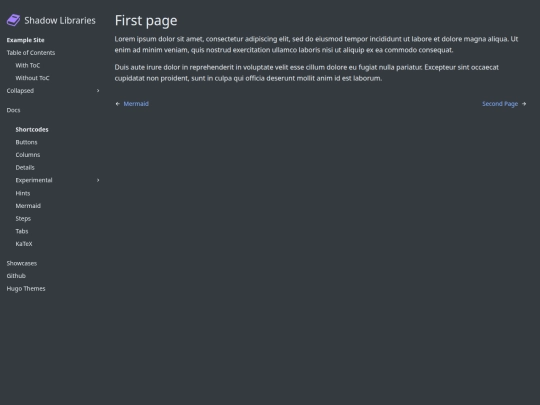Image resolution: width=540 pixels, height=405 pixels.
Task: Open the Shortcodes section heading
Action: point(32,129)
